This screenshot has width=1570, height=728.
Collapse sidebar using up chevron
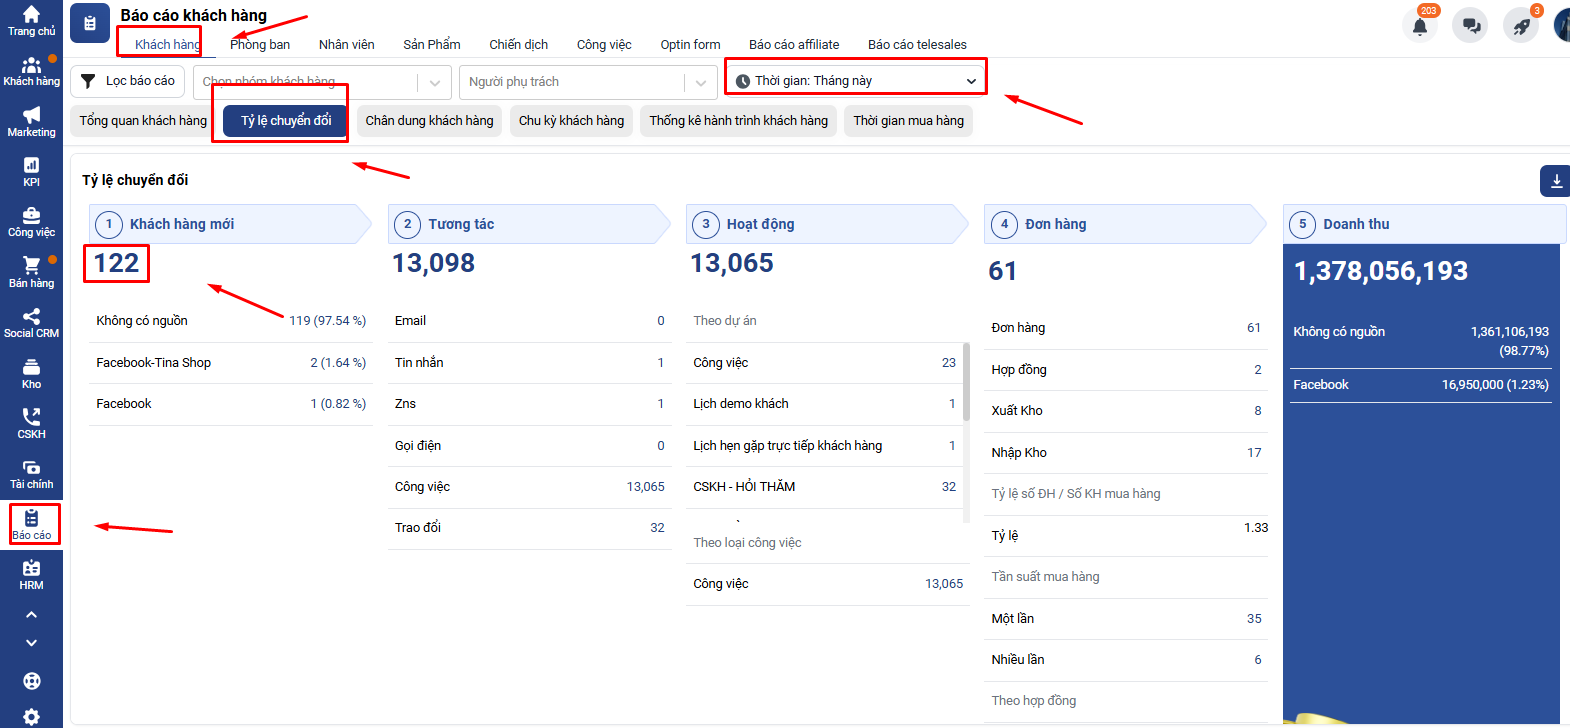coord(31,614)
